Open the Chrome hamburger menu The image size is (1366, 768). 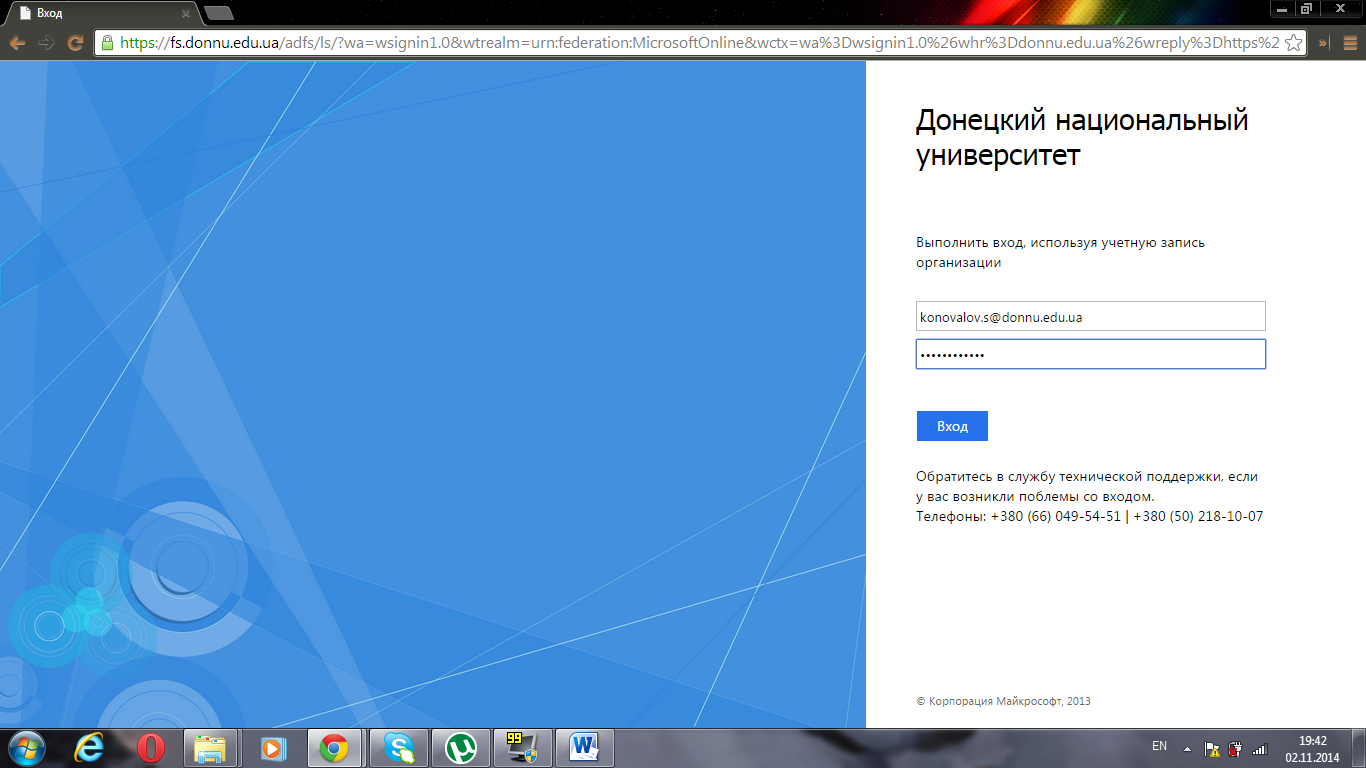tap(1348, 43)
